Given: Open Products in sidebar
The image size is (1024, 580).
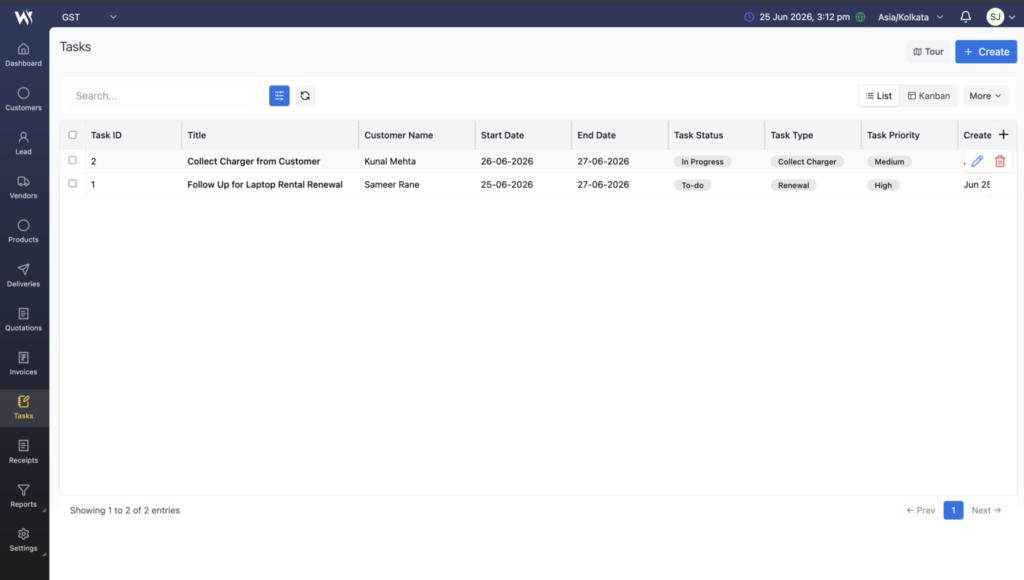Looking at the screenshot, I should click(x=24, y=231).
